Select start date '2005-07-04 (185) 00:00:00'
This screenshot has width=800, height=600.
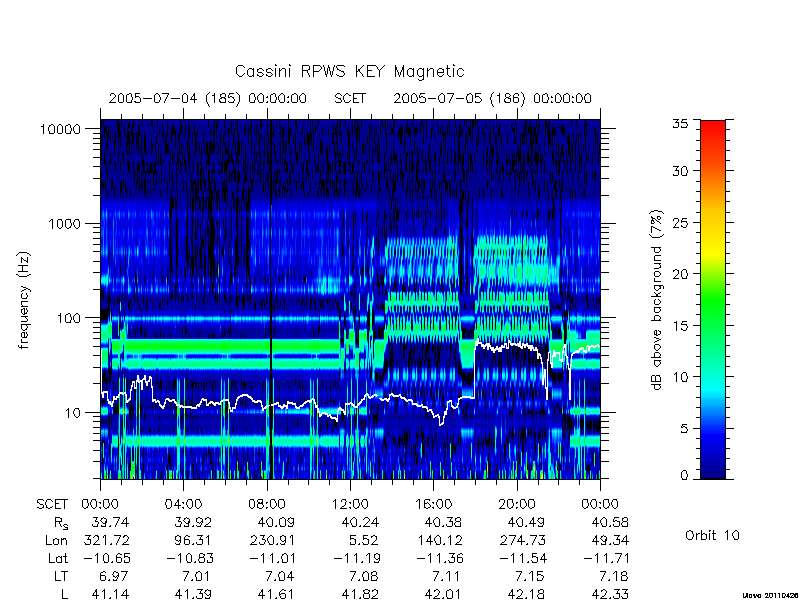click(x=208, y=98)
